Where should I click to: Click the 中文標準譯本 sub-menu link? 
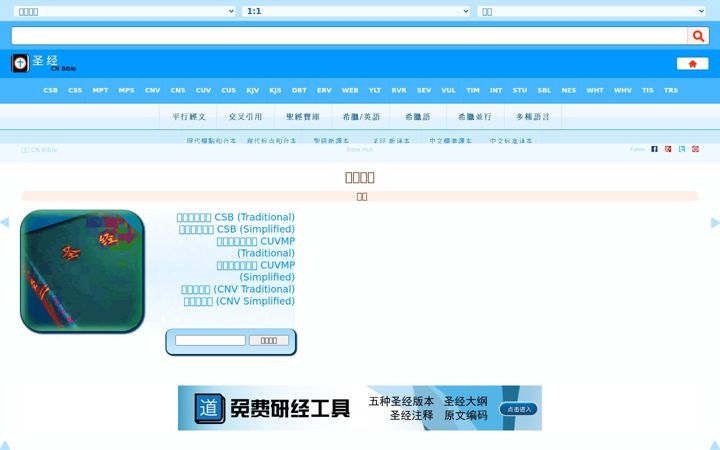click(450, 141)
